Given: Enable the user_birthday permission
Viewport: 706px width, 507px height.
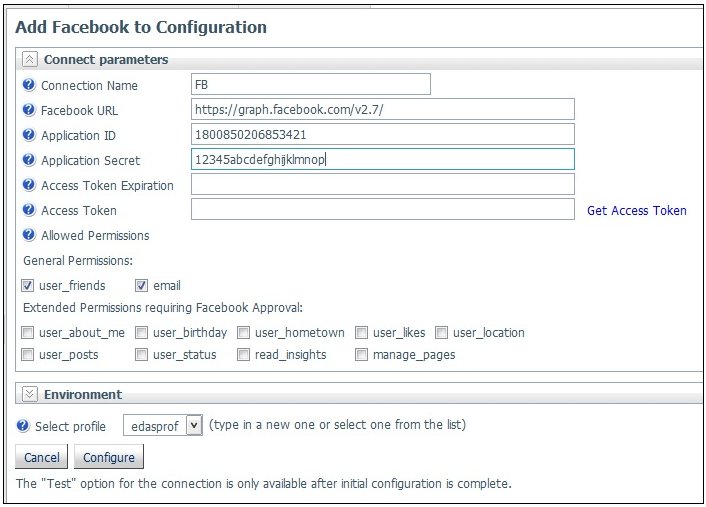Looking at the screenshot, I should pos(141,333).
